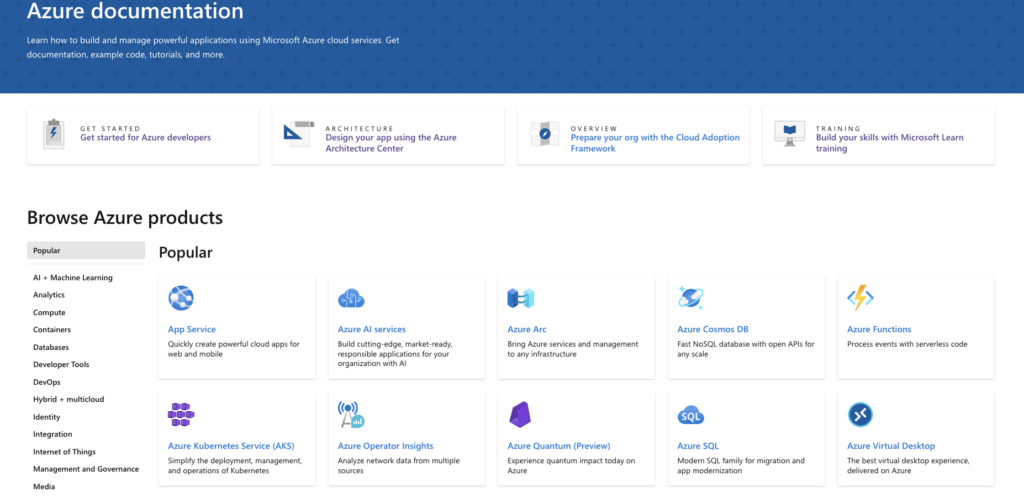This screenshot has height=497, width=1024.
Task: Open the App Service link
Action: pos(192,329)
